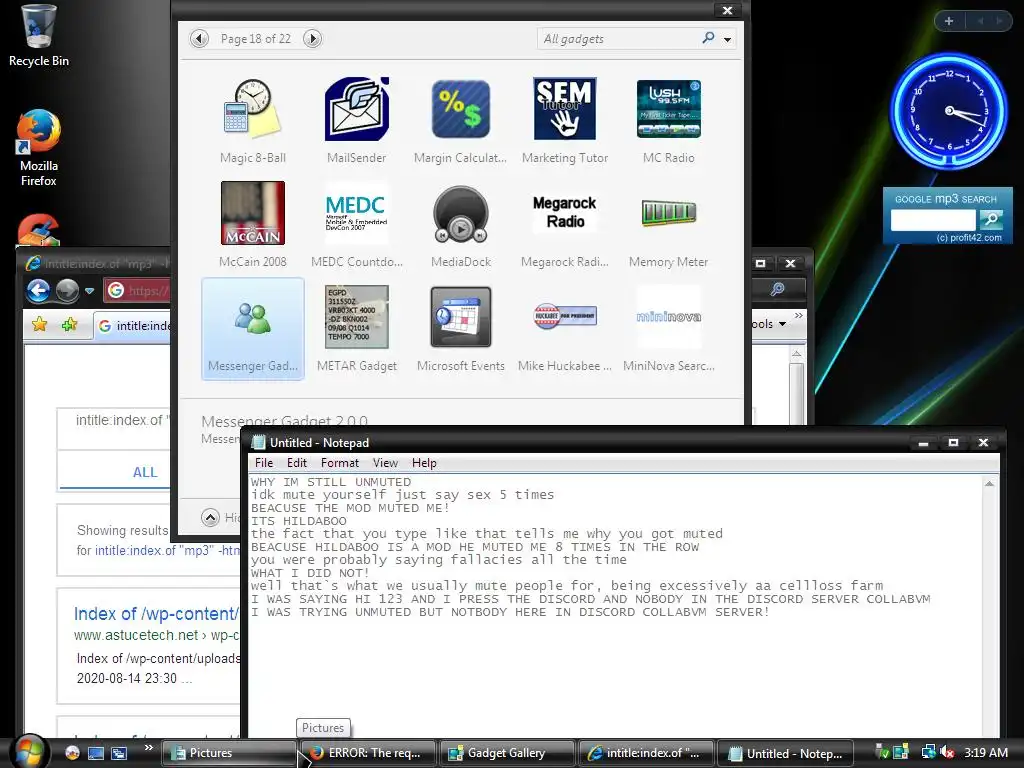The height and width of the screenshot is (768, 1024).
Task: Select the MediaDock gadget icon
Action: (460, 213)
